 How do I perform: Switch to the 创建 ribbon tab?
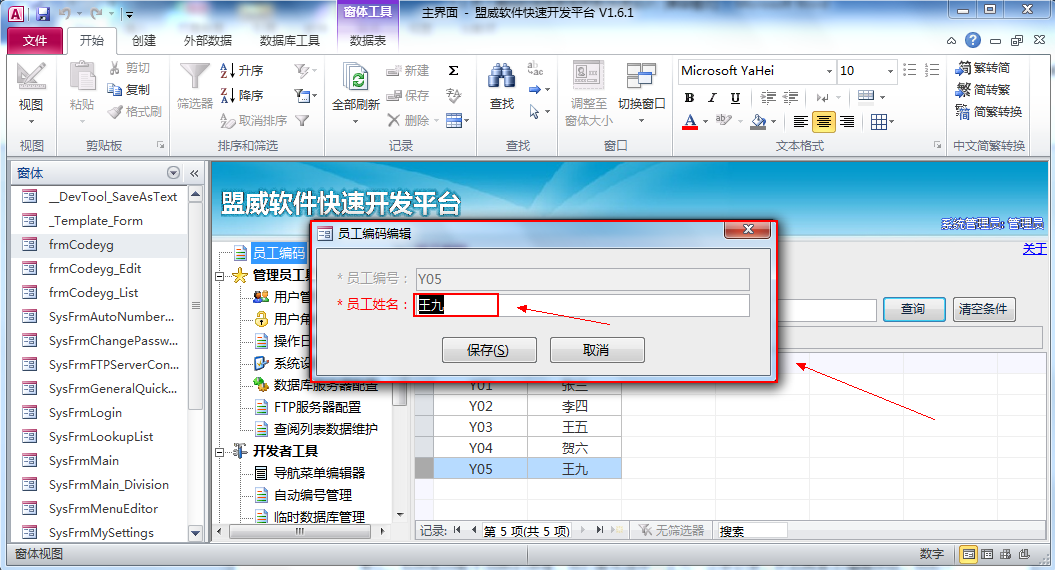point(144,40)
